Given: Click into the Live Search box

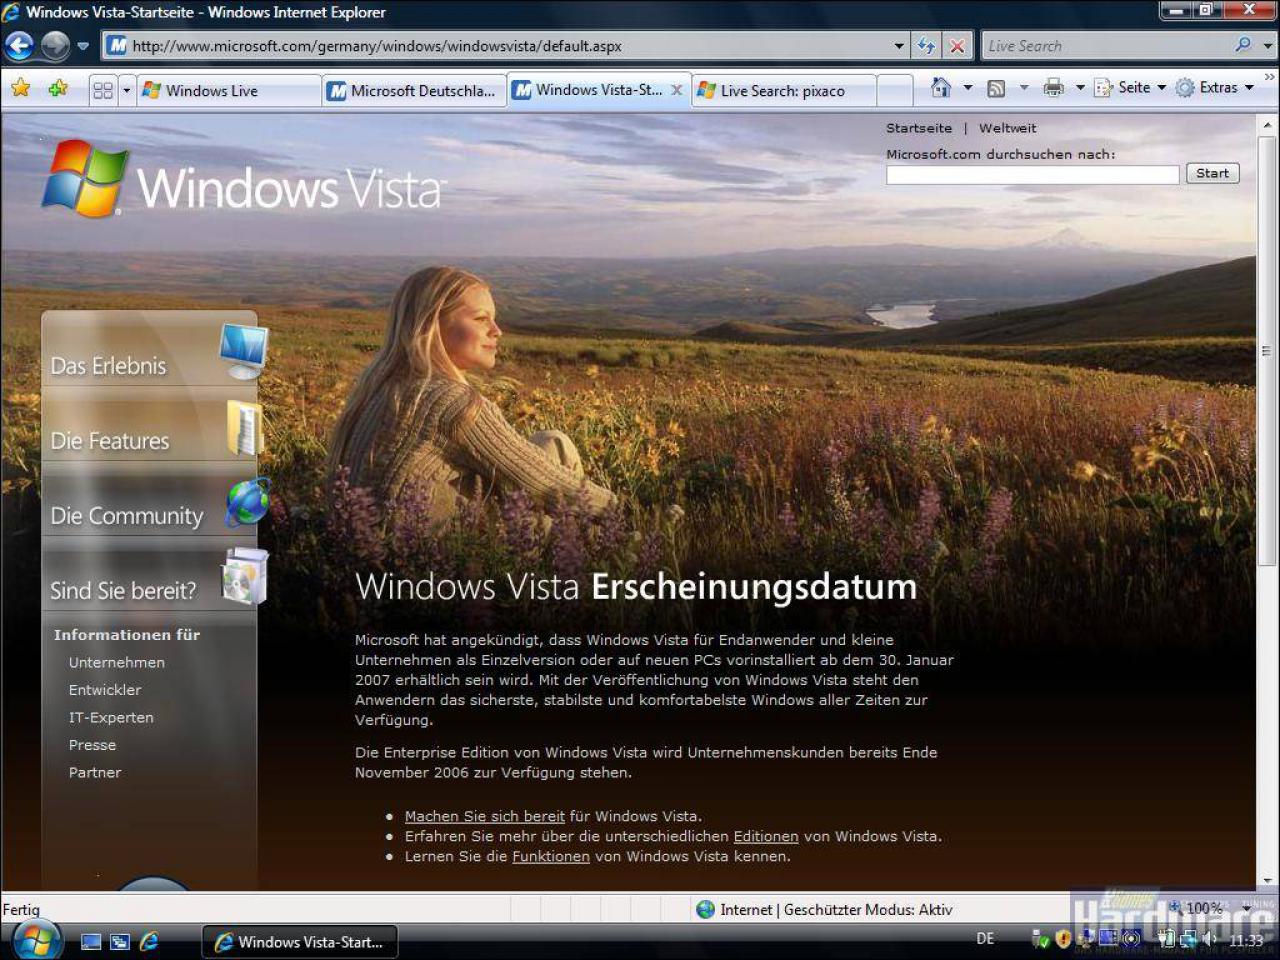Looking at the screenshot, I should tap(1105, 46).
